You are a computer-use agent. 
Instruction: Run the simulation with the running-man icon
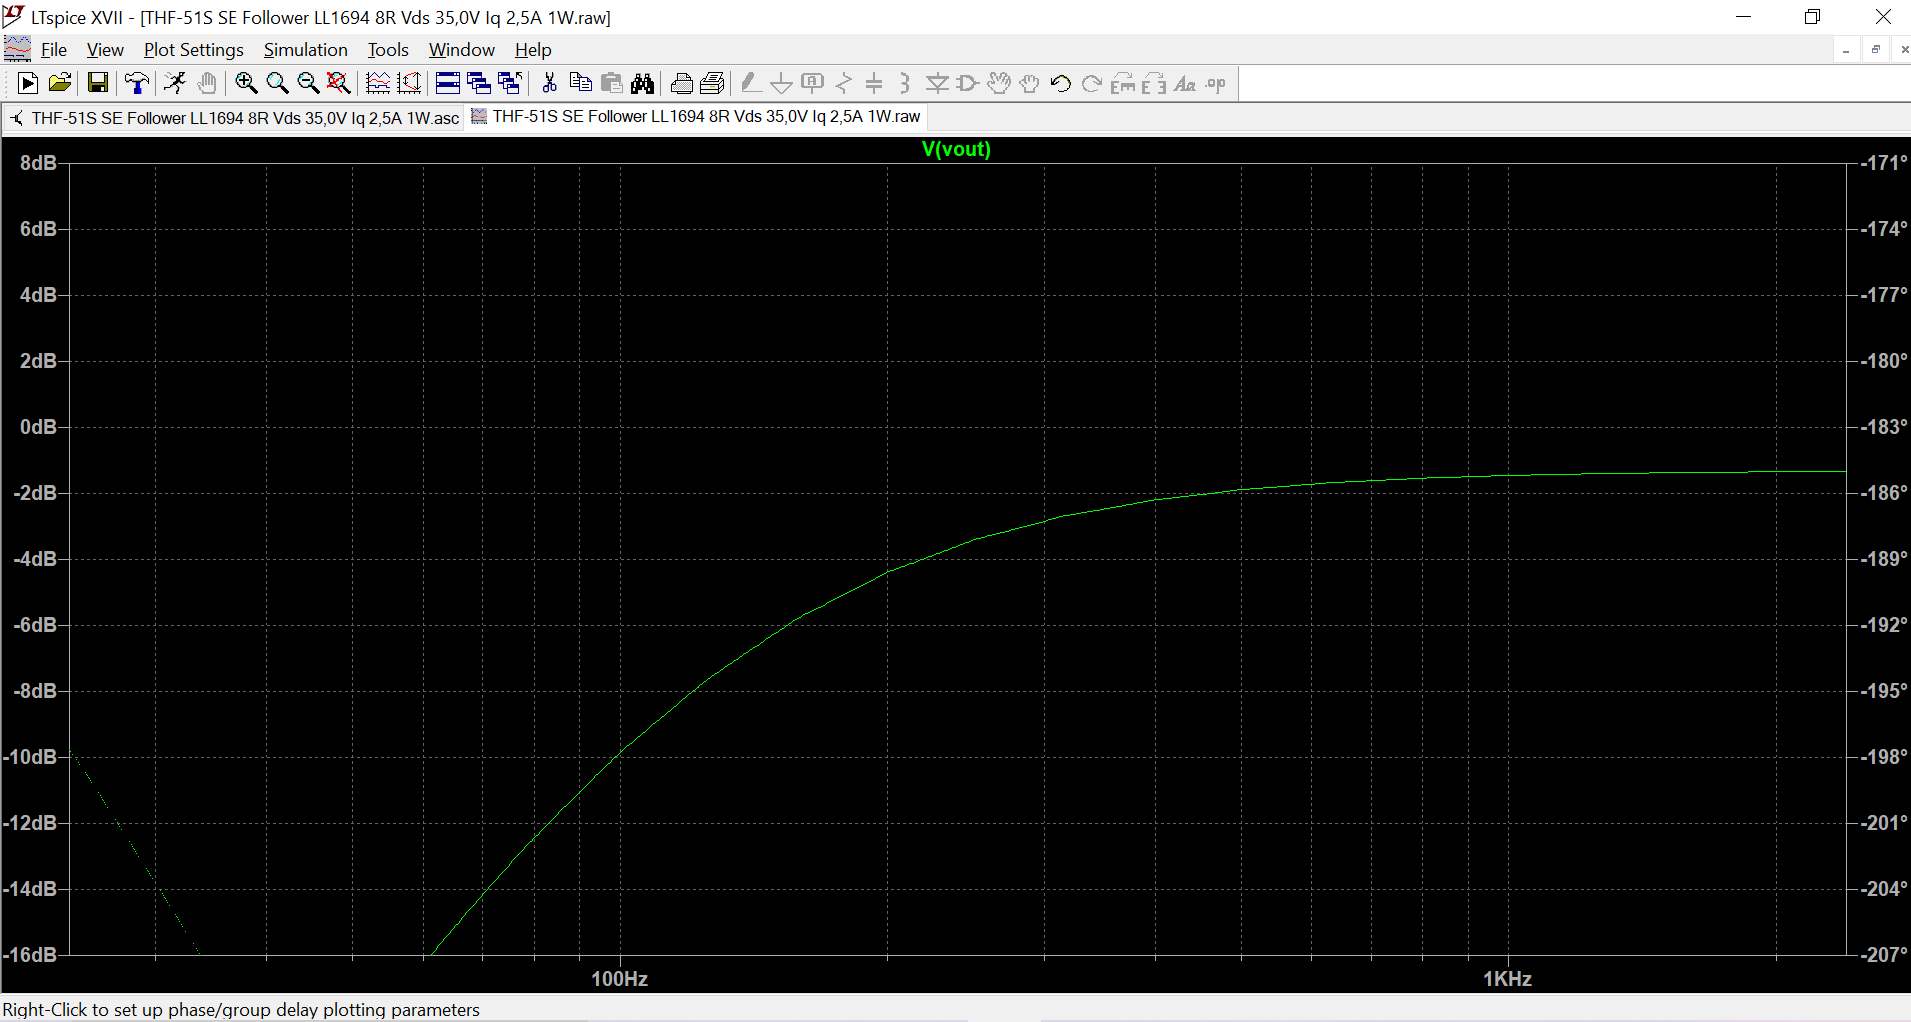(x=175, y=84)
